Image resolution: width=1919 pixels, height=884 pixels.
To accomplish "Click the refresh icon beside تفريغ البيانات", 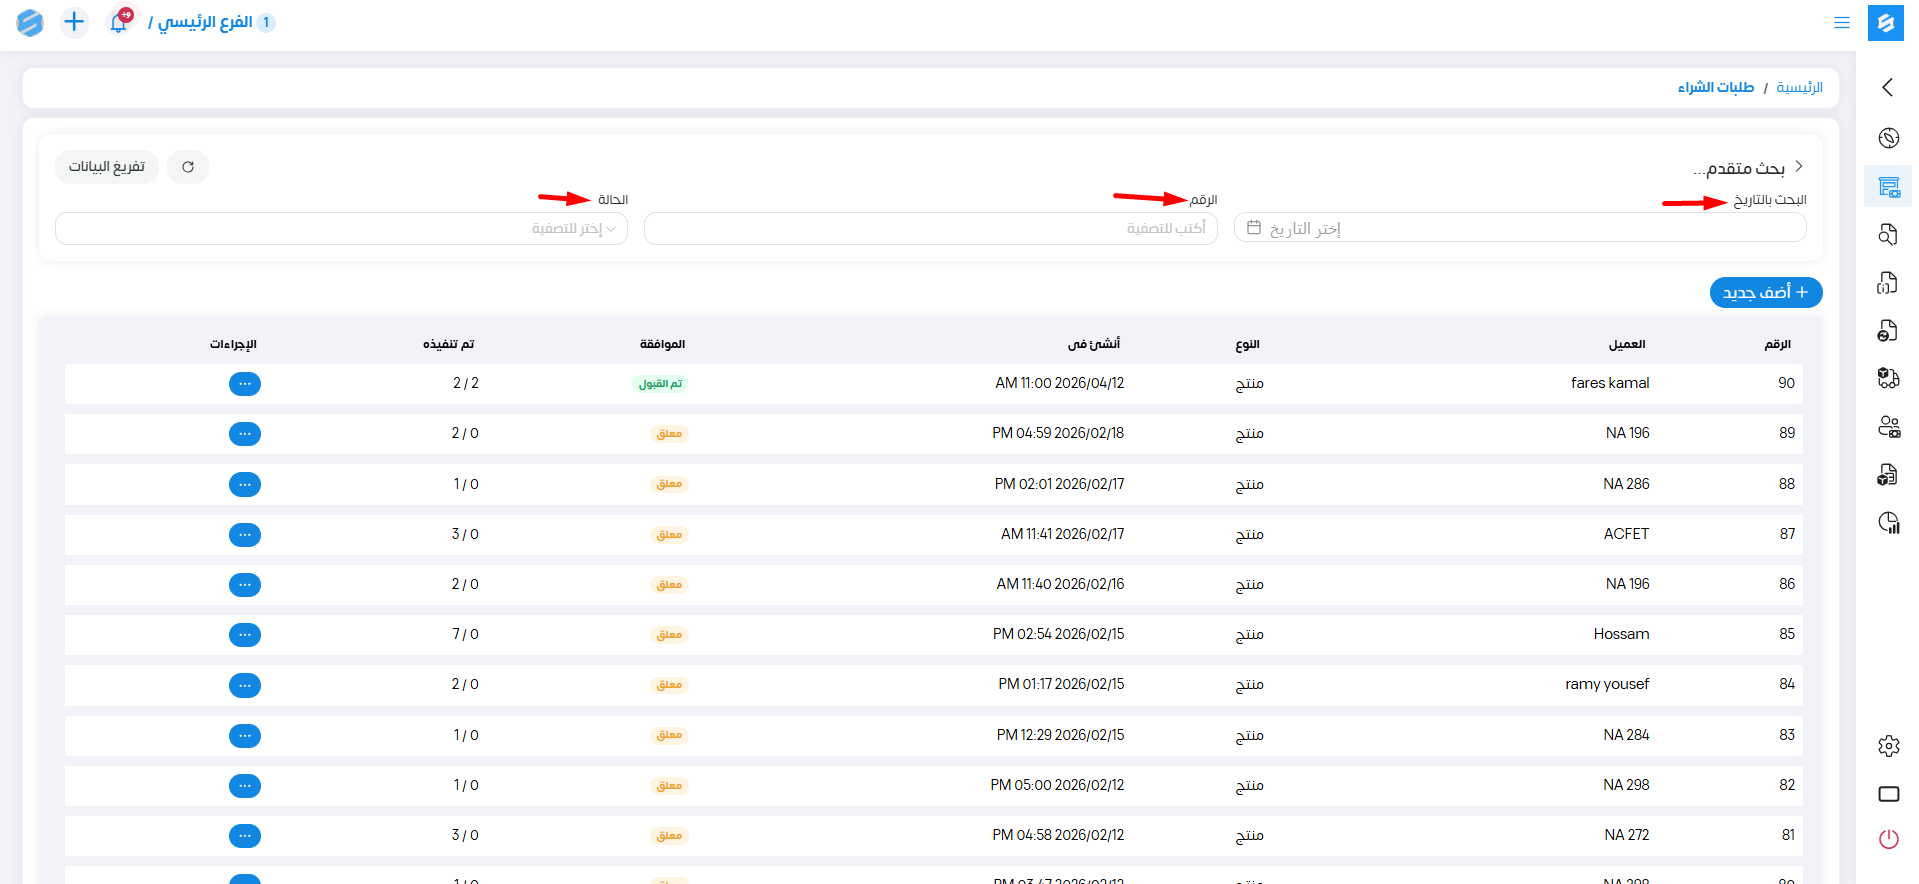I will (188, 167).
